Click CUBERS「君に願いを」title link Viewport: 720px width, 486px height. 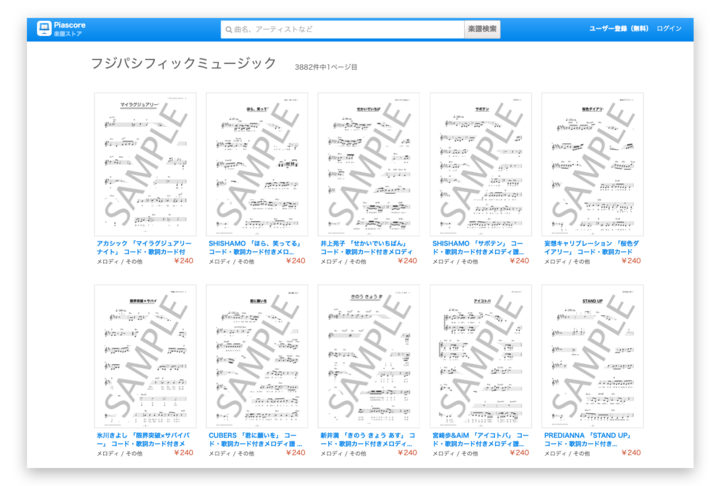pyautogui.click(x=255, y=439)
